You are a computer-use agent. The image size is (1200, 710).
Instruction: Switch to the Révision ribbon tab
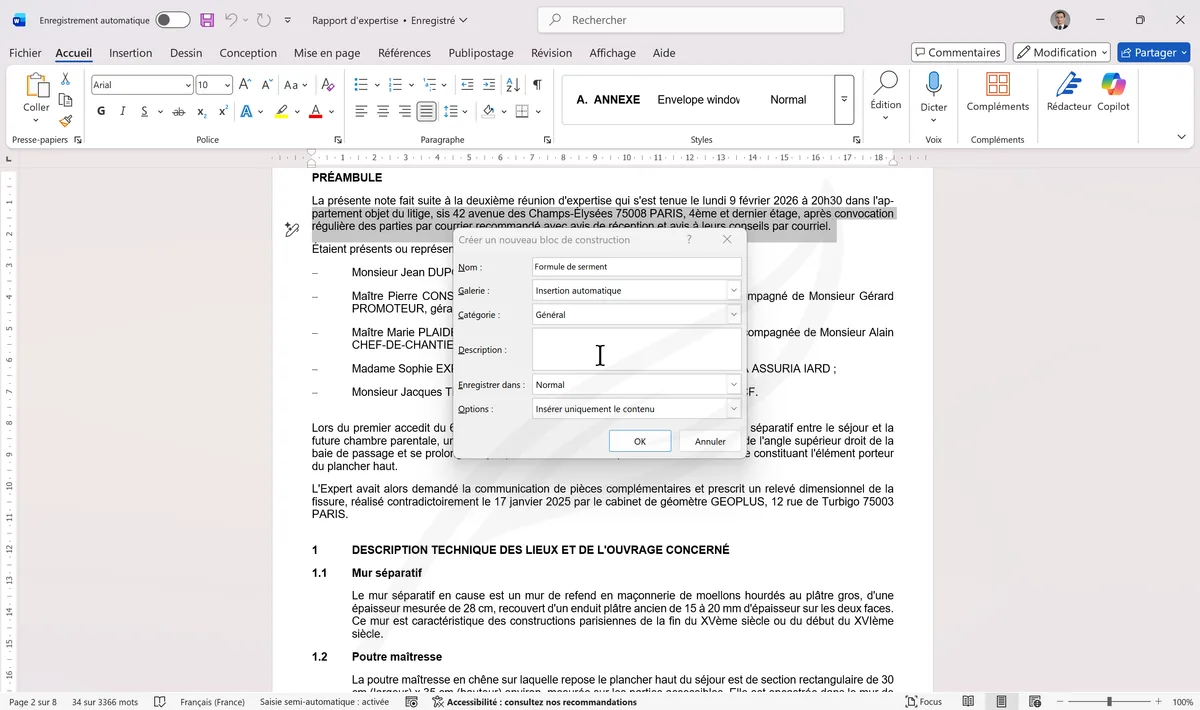tap(552, 53)
